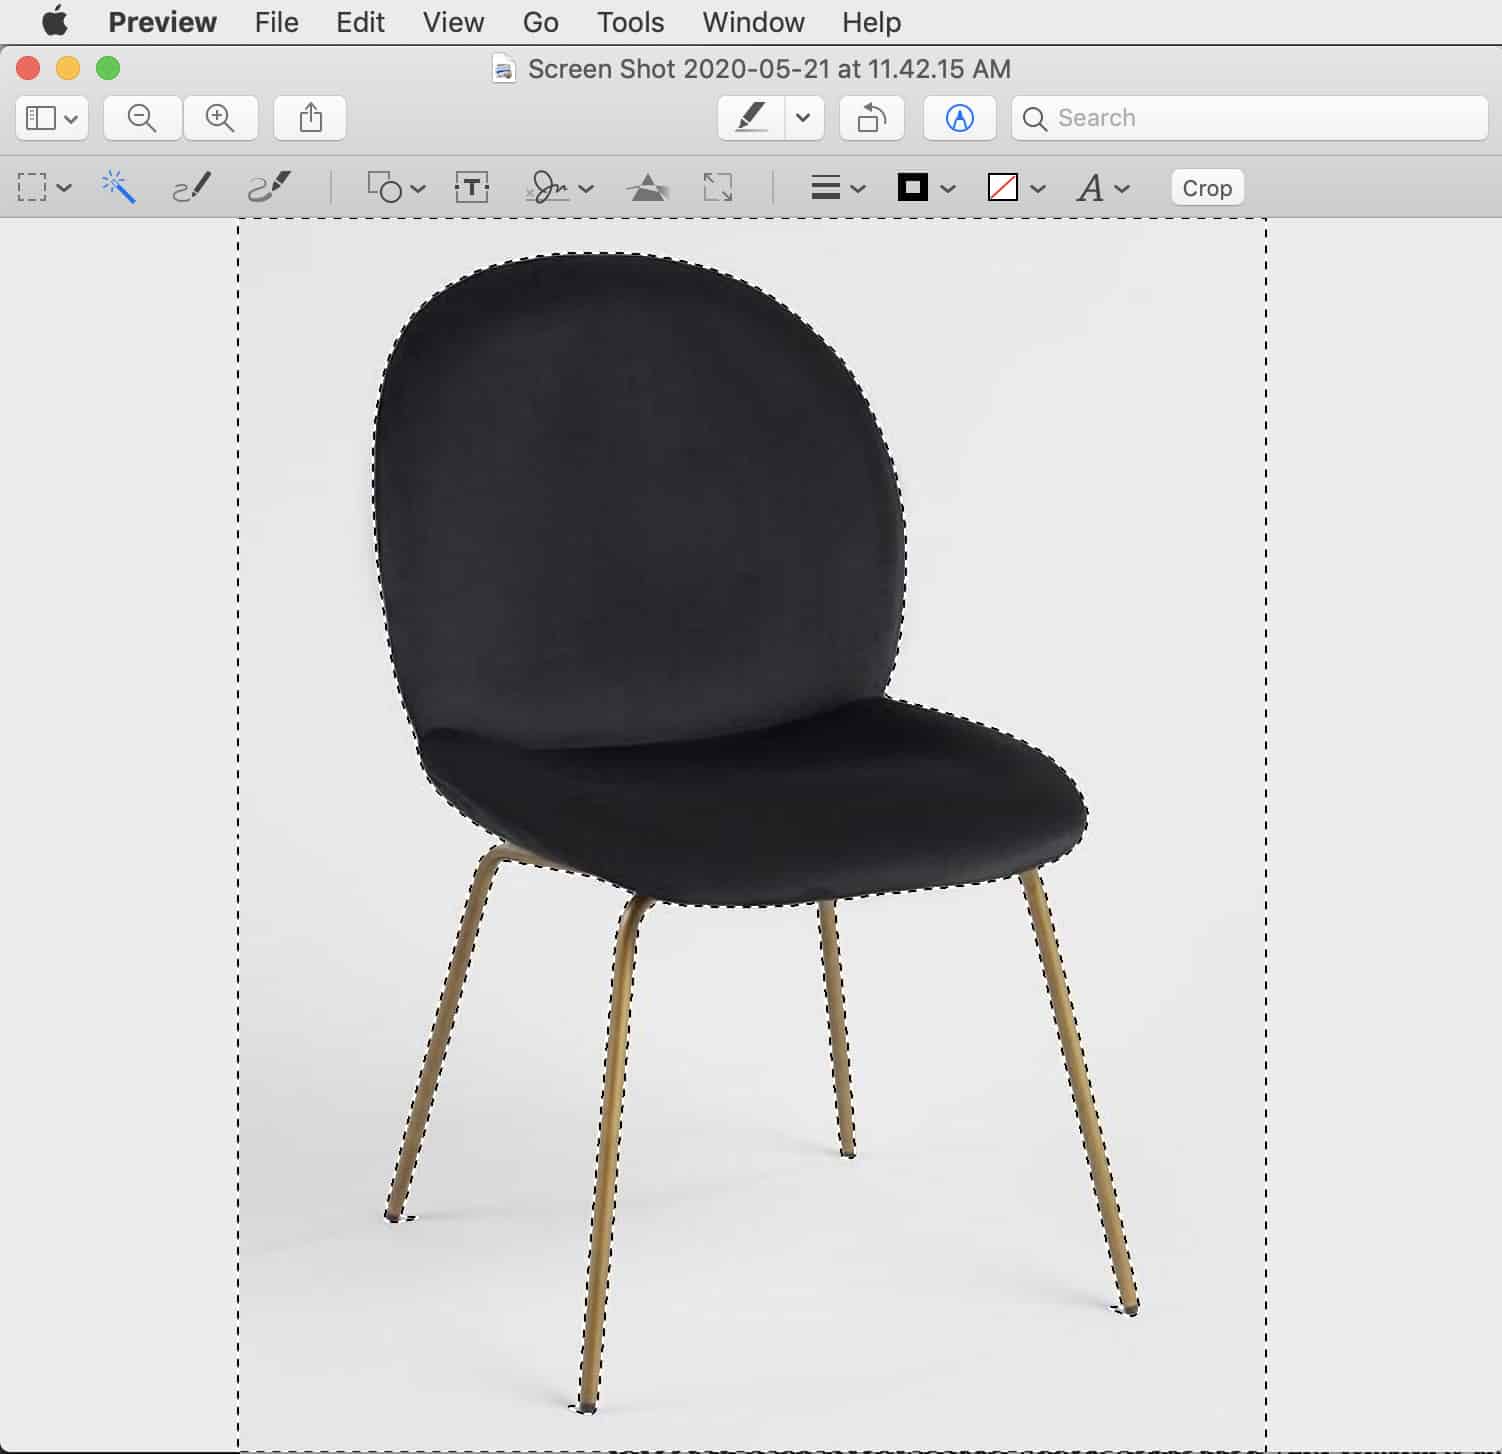
Task: Select the Text tool
Action: 472,187
